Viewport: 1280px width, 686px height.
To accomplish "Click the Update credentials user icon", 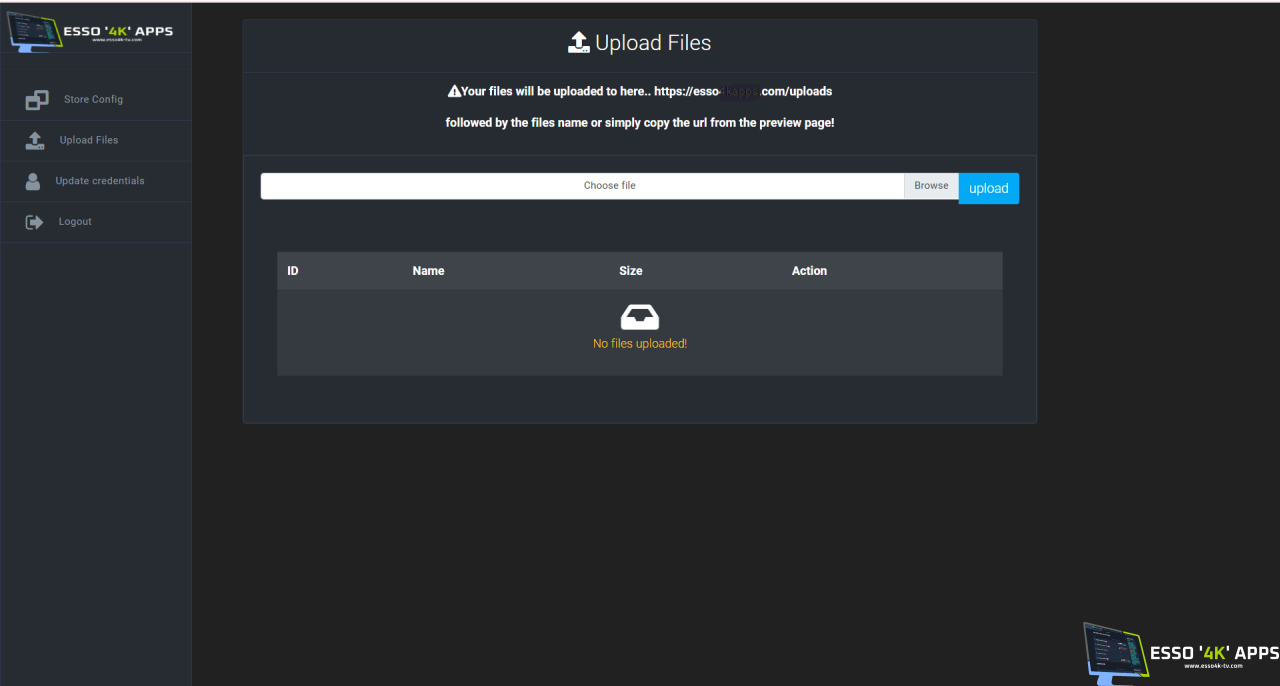I will [33, 181].
